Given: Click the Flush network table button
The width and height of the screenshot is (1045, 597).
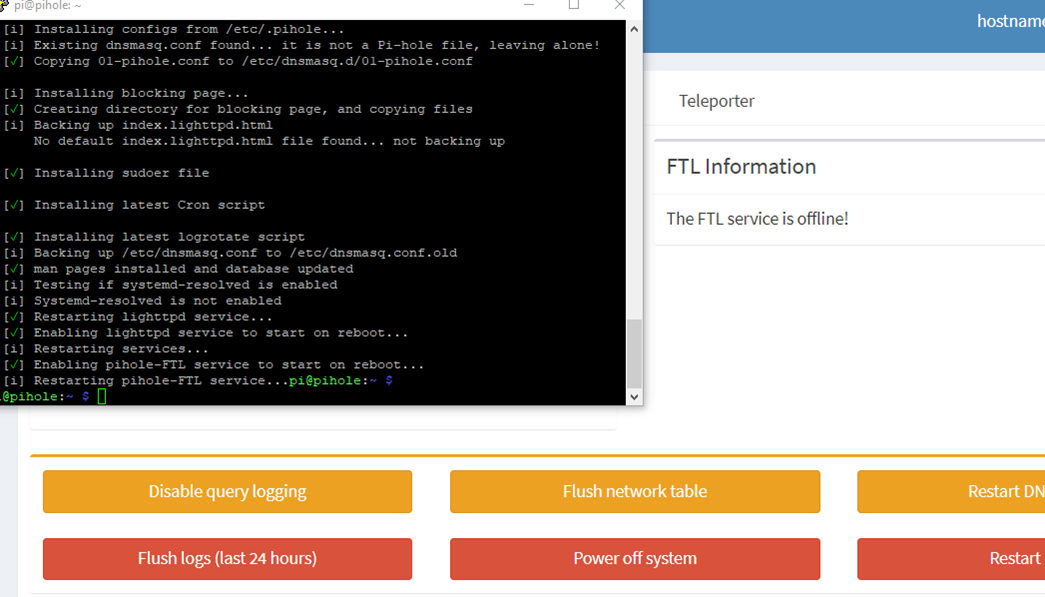Looking at the screenshot, I should coord(634,492).
